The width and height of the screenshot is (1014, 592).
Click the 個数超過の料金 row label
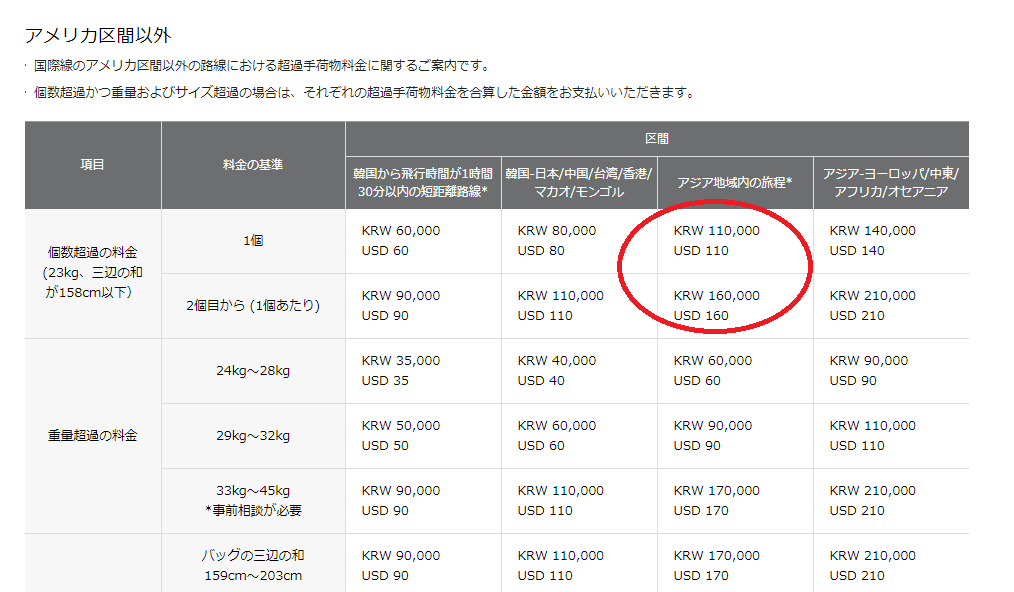coord(92,272)
